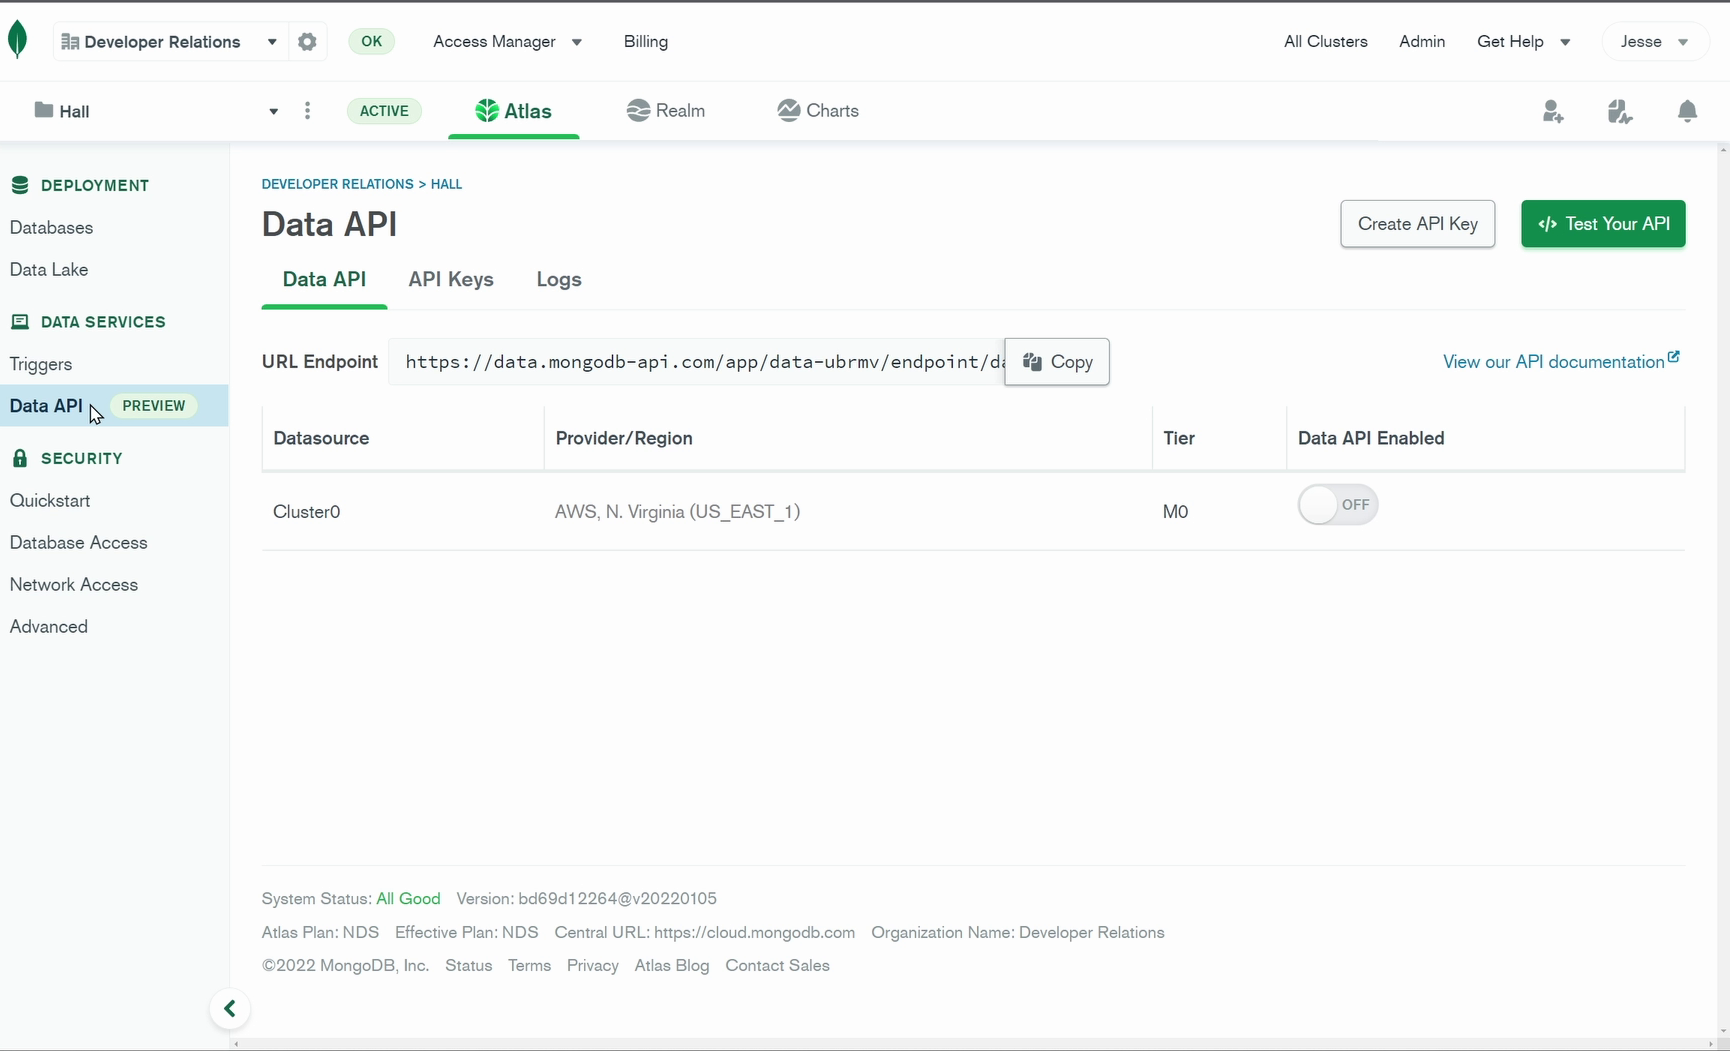The width and height of the screenshot is (1730, 1051).
Task: Copy the URL endpoint
Action: pyautogui.click(x=1057, y=362)
